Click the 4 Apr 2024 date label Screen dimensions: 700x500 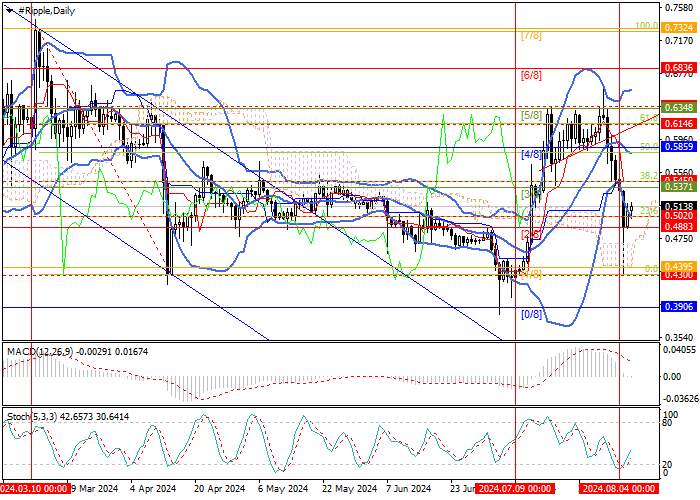click(154, 488)
